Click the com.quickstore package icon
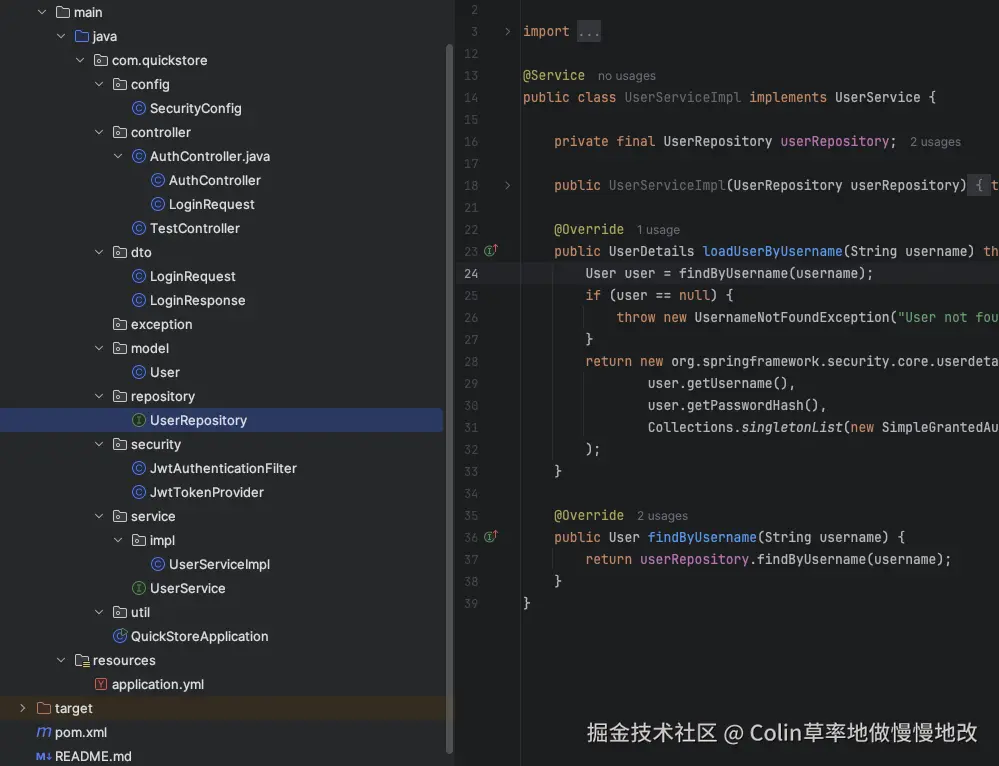The width and height of the screenshot is (999, 766). [101, 60]
